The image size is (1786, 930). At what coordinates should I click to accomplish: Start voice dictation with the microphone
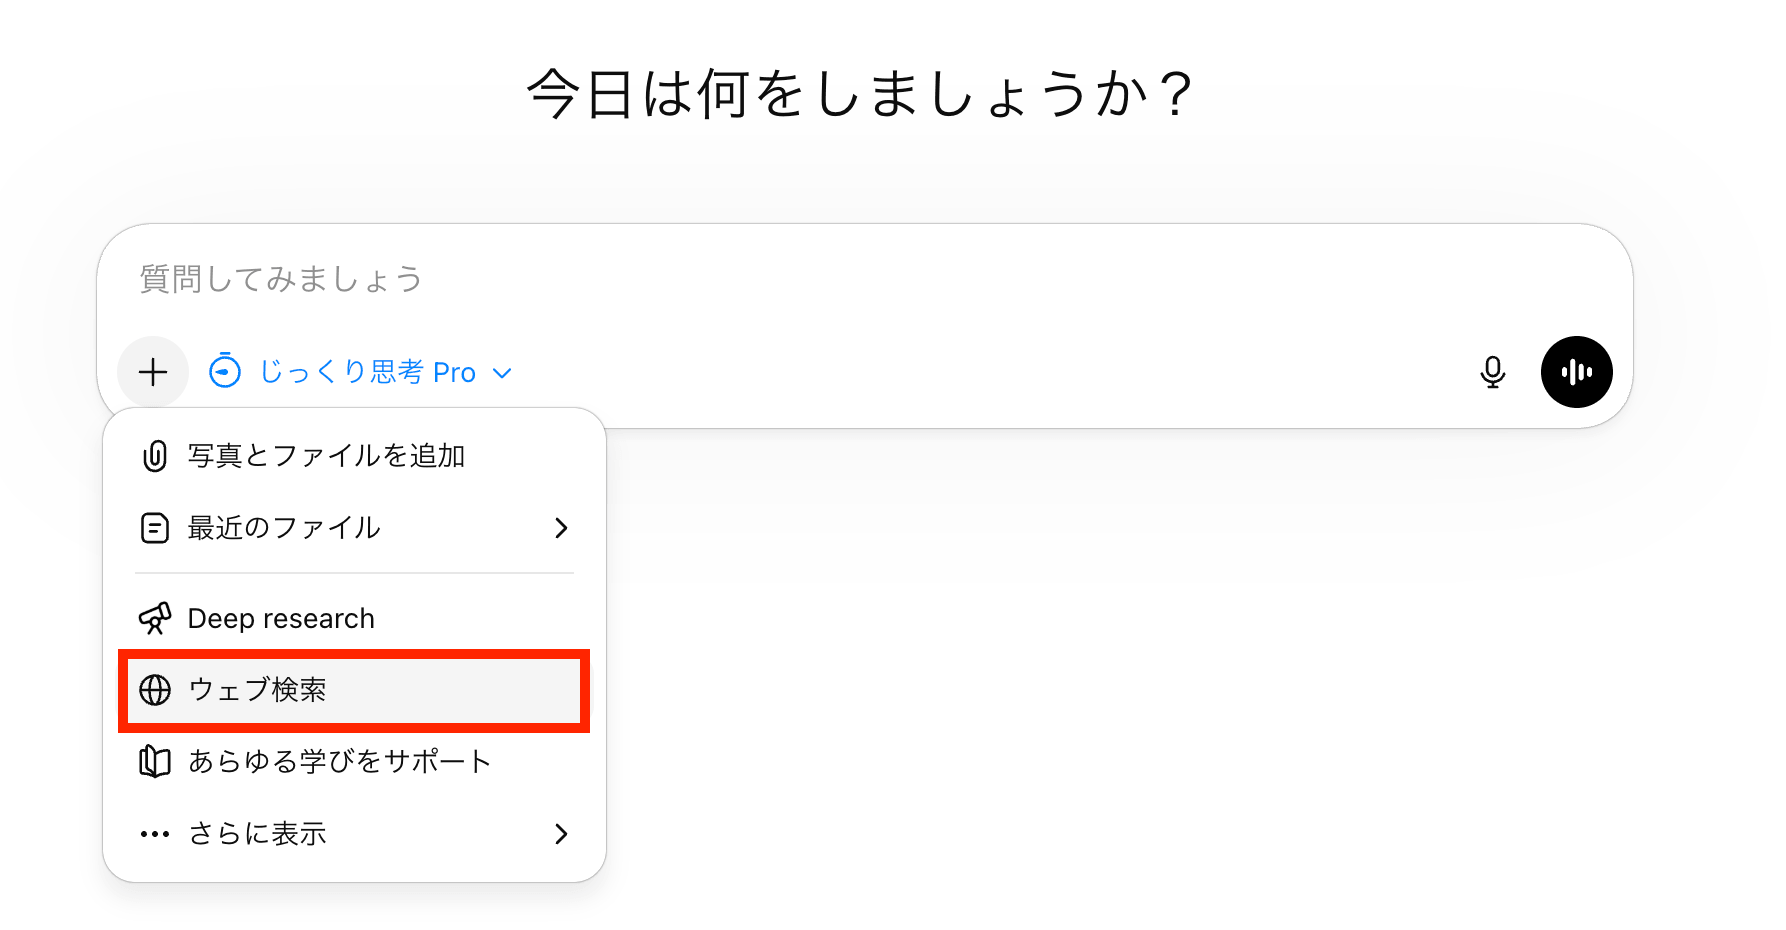(1492, 372)
